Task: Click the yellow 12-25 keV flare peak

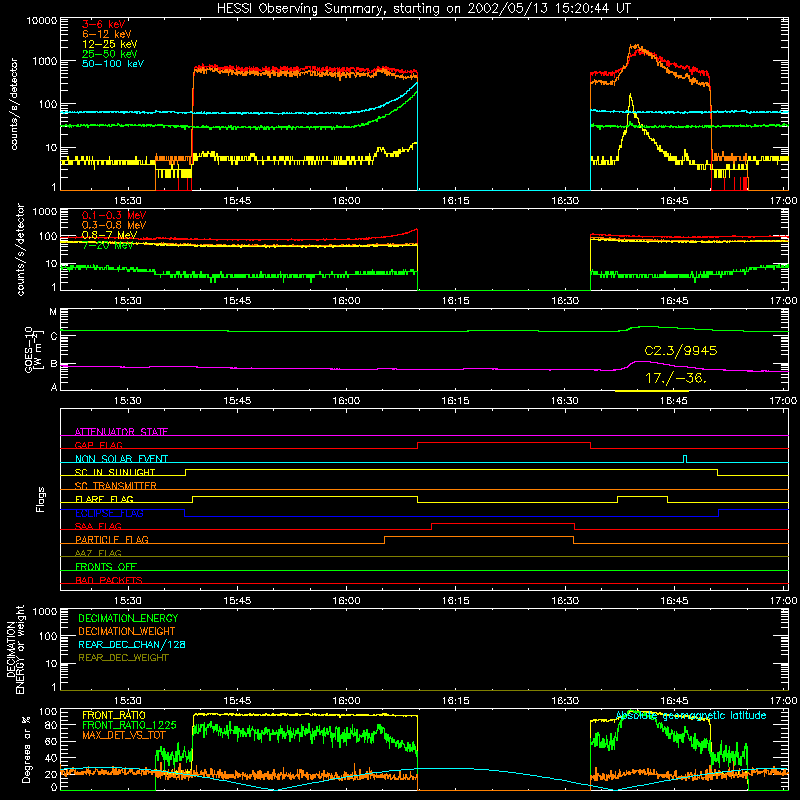Action: 631,96
